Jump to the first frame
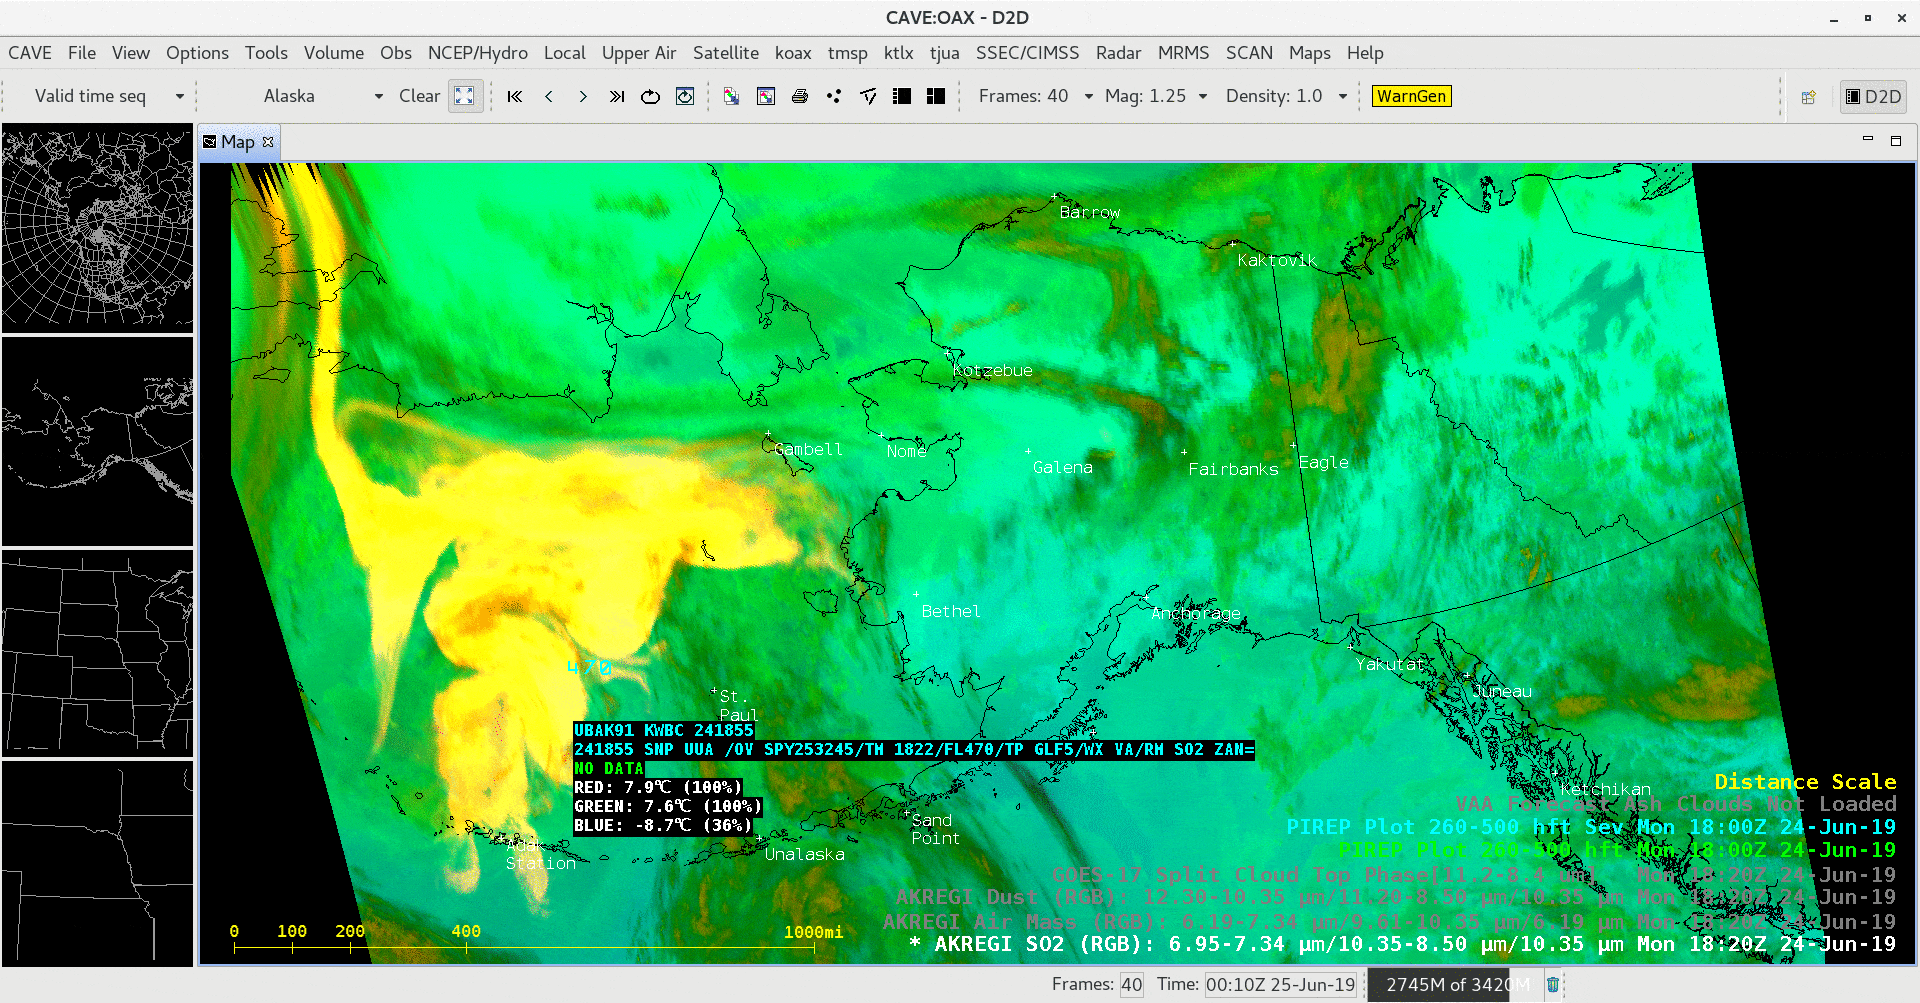 pos(515,96)
